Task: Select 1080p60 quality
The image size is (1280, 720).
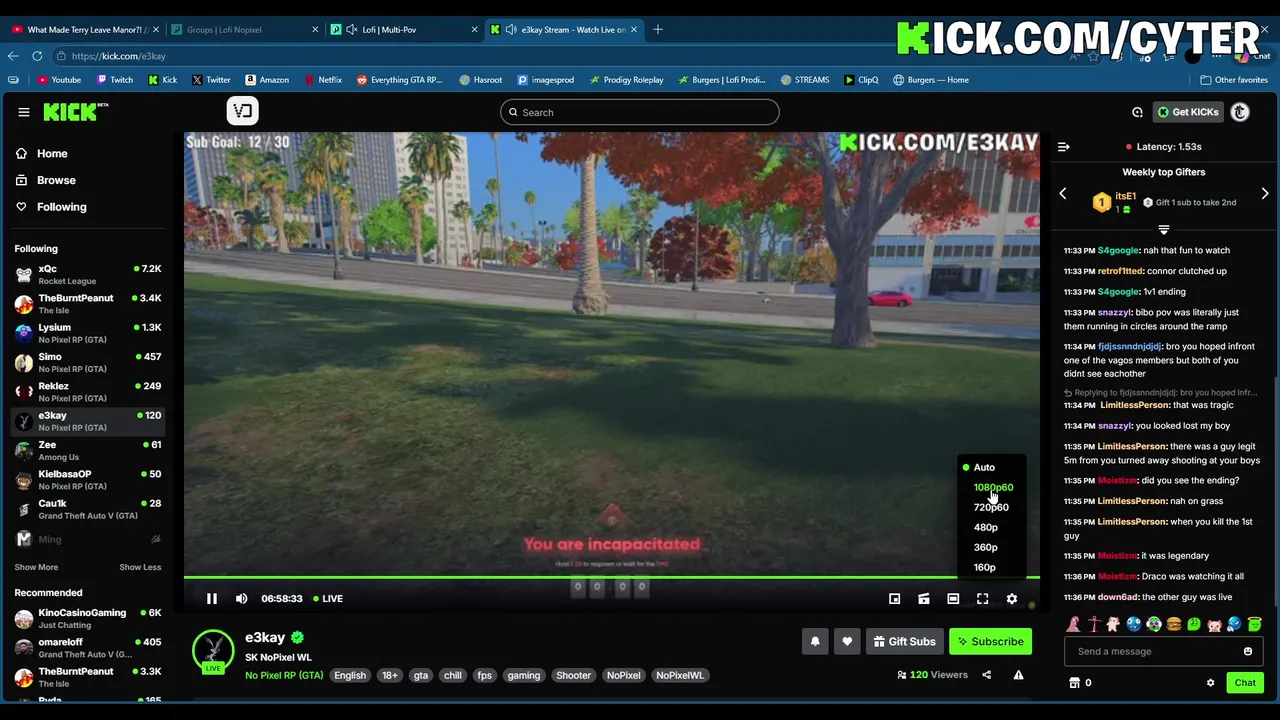Action: tap(993, 487)
